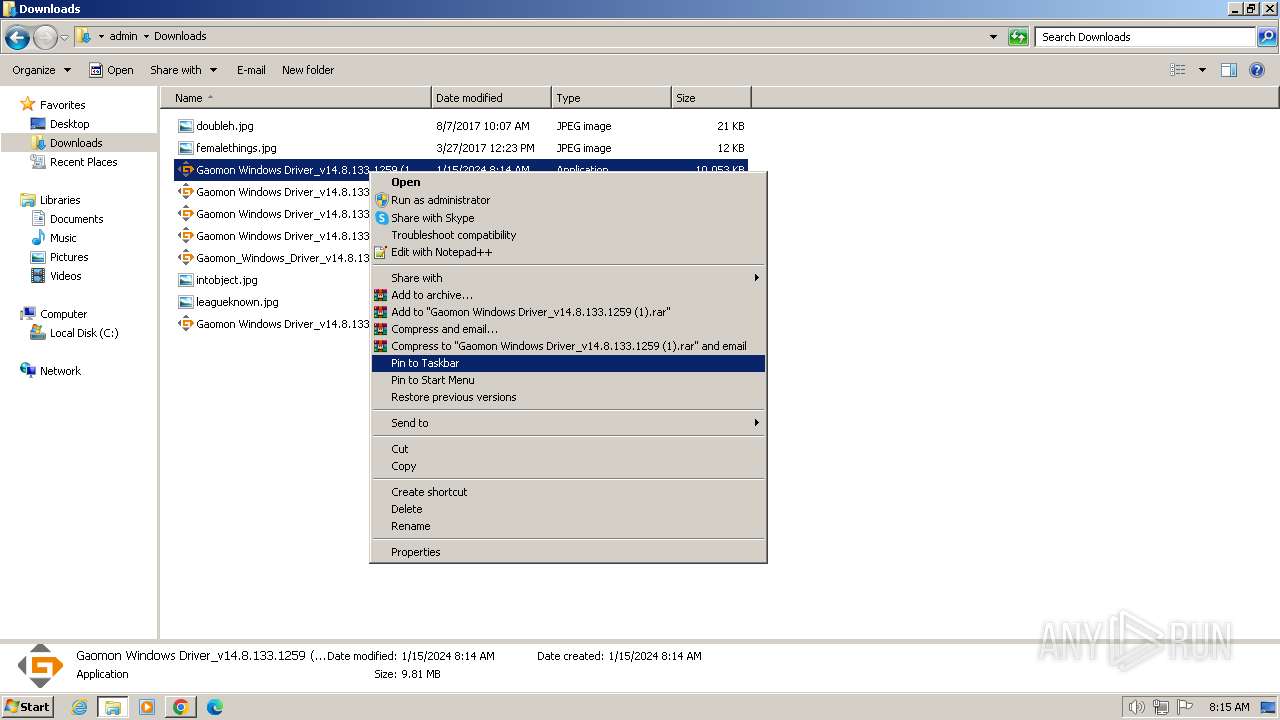This screenshot has width=1280, height=720.
Task: Click the Favorites star icon
Action: (x=28, y=104)
